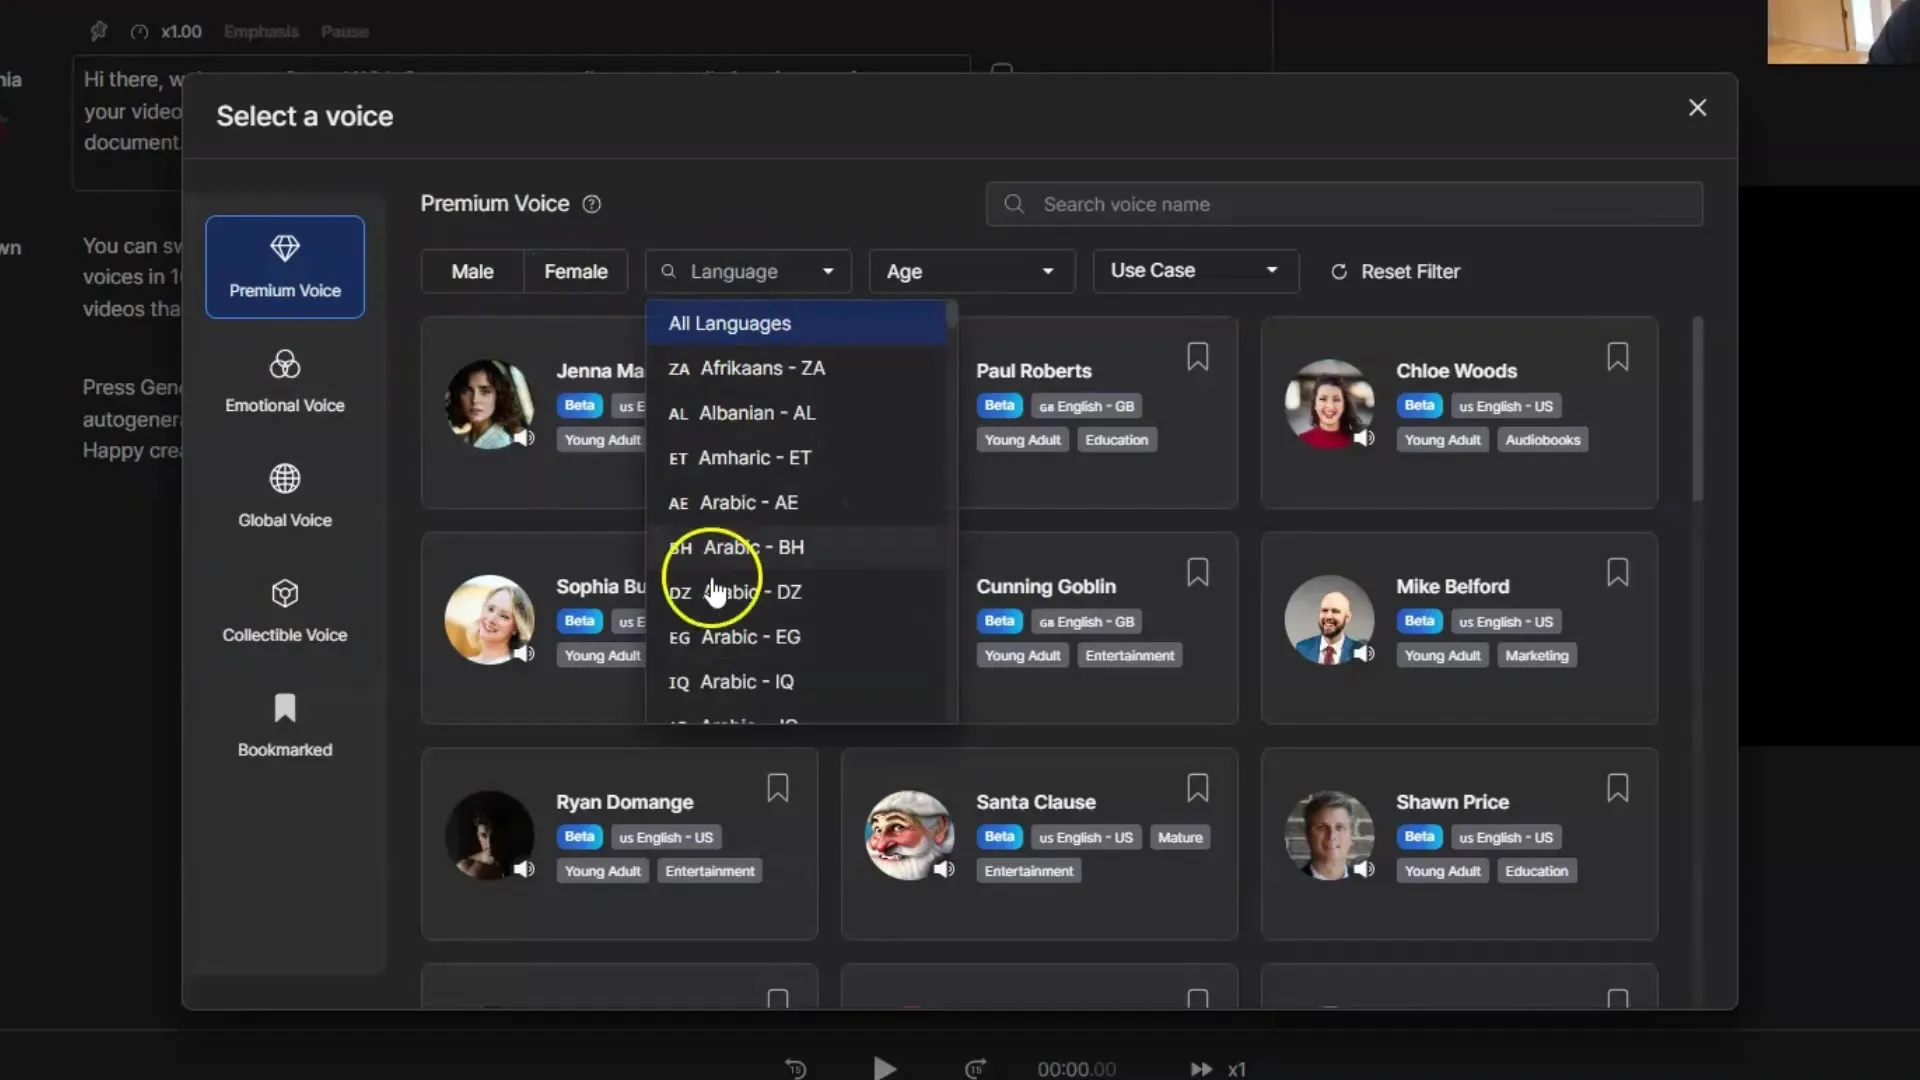Click the Arabic - IQ menu entry
Viewport: 1920px width, 1080px height.
pyautogui.click(x=746, y=682)
